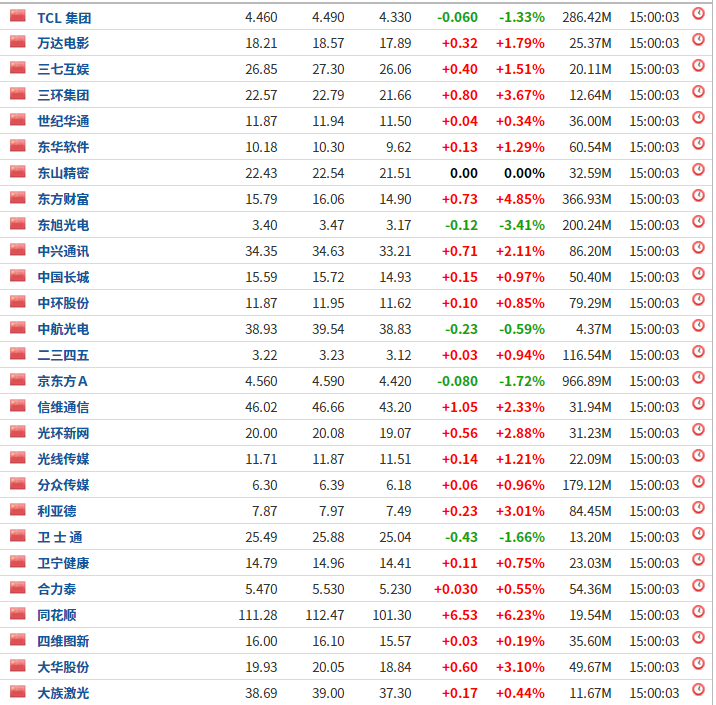716x705 pixels.
Task: Open the 卫士通 stock link
Action: tap(60, 538)
